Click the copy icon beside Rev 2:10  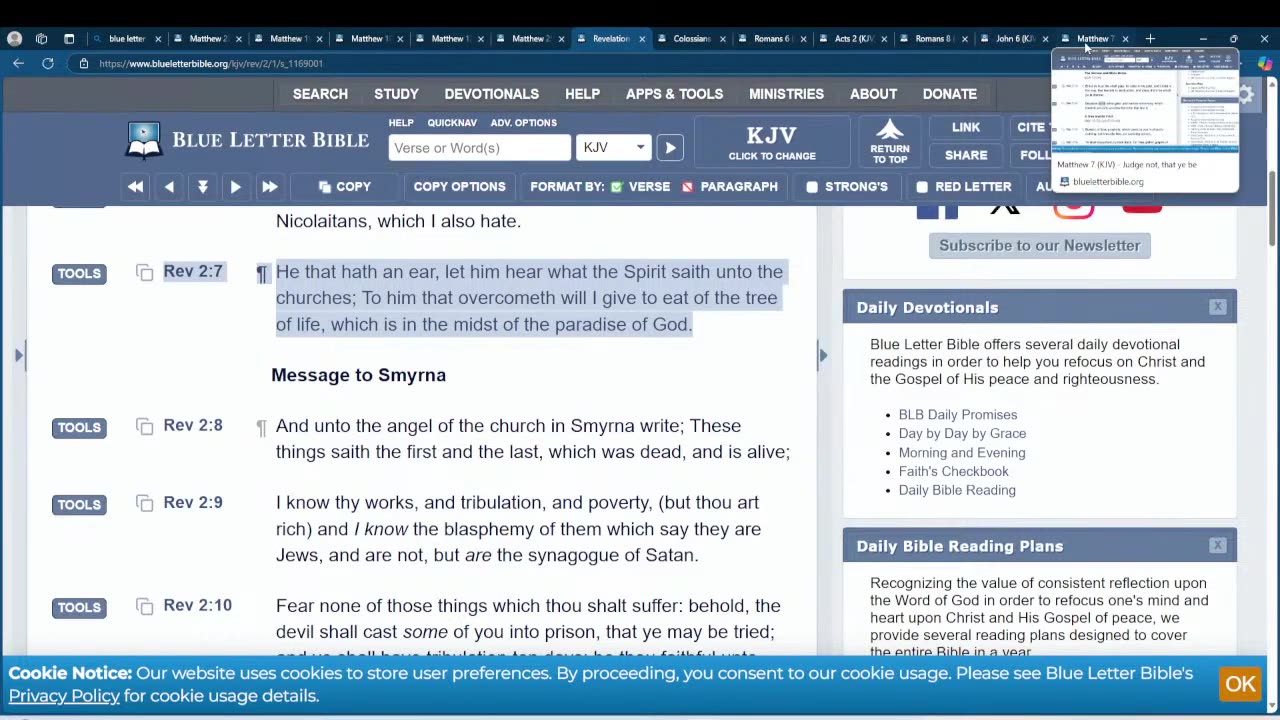[x=145, y=607]
